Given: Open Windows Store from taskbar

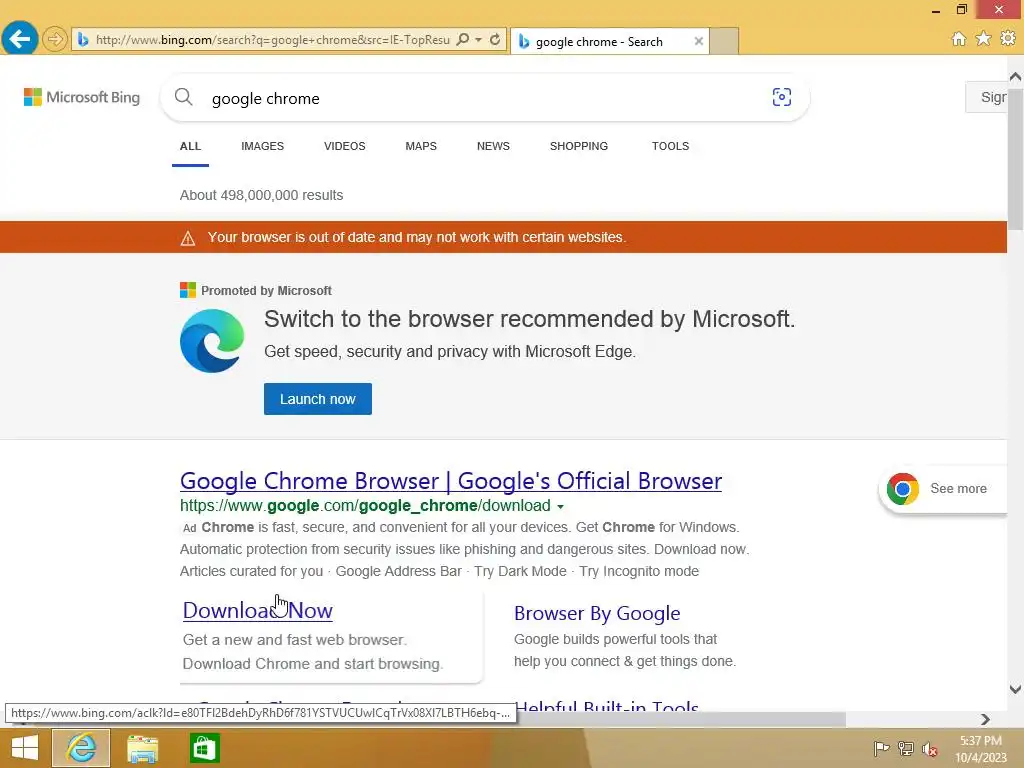Looking at the screenshot, I should [x=204, y=748].
